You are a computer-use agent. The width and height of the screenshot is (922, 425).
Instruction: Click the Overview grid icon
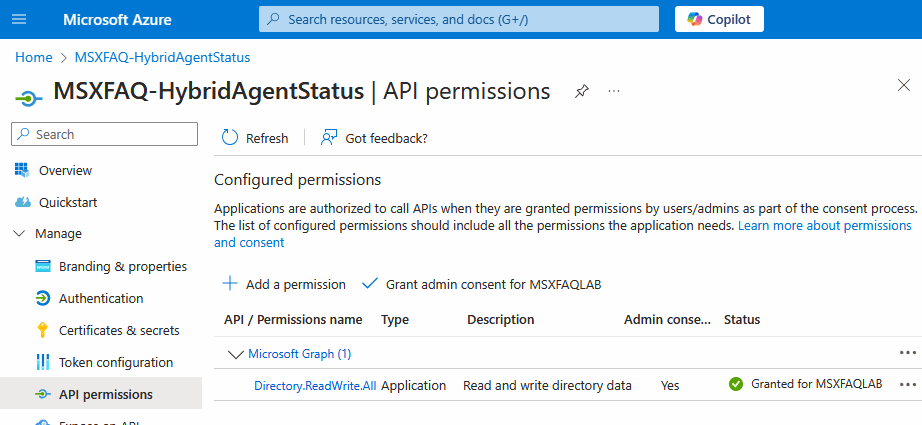point(22,170)
